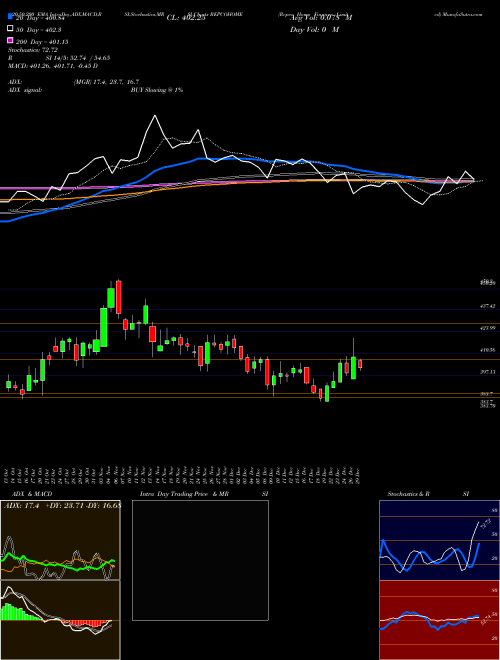Click the tallest green candle near the peak
The height and width of the screenshot is (660, 500).
tap(104, 327)
